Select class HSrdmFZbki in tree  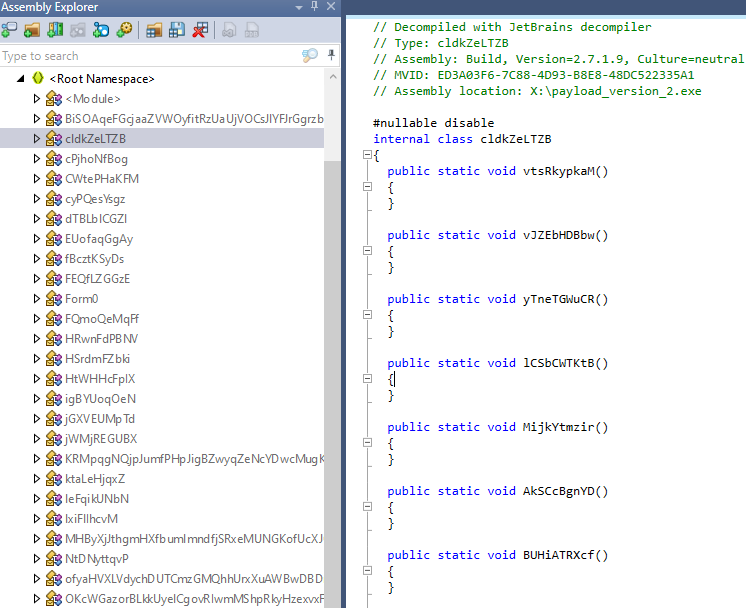coord(98,358)
